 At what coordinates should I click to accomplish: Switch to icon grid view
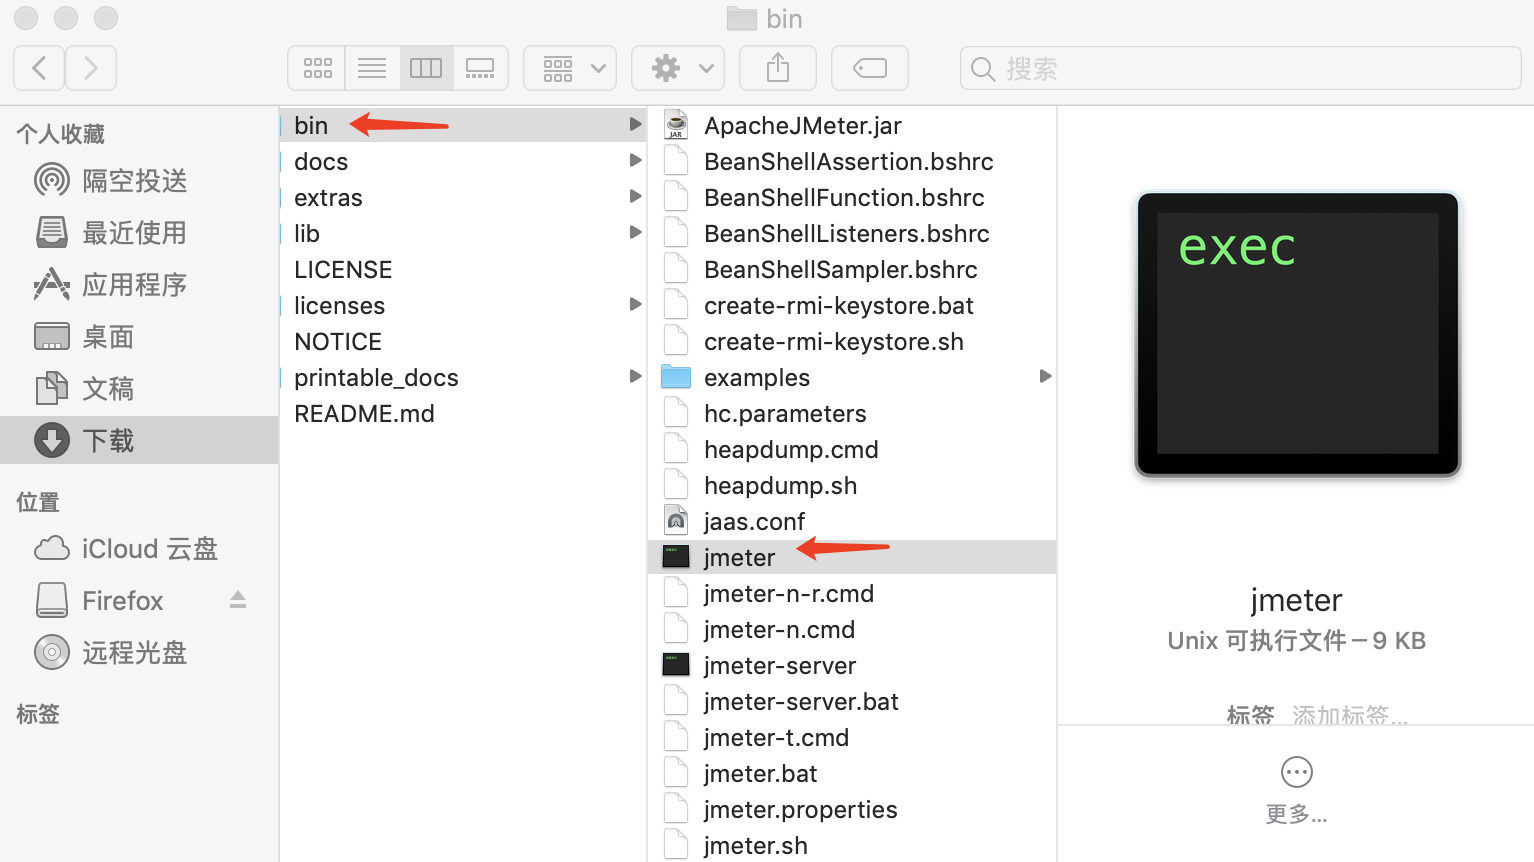pyautogui.click(x=317, y=68)
